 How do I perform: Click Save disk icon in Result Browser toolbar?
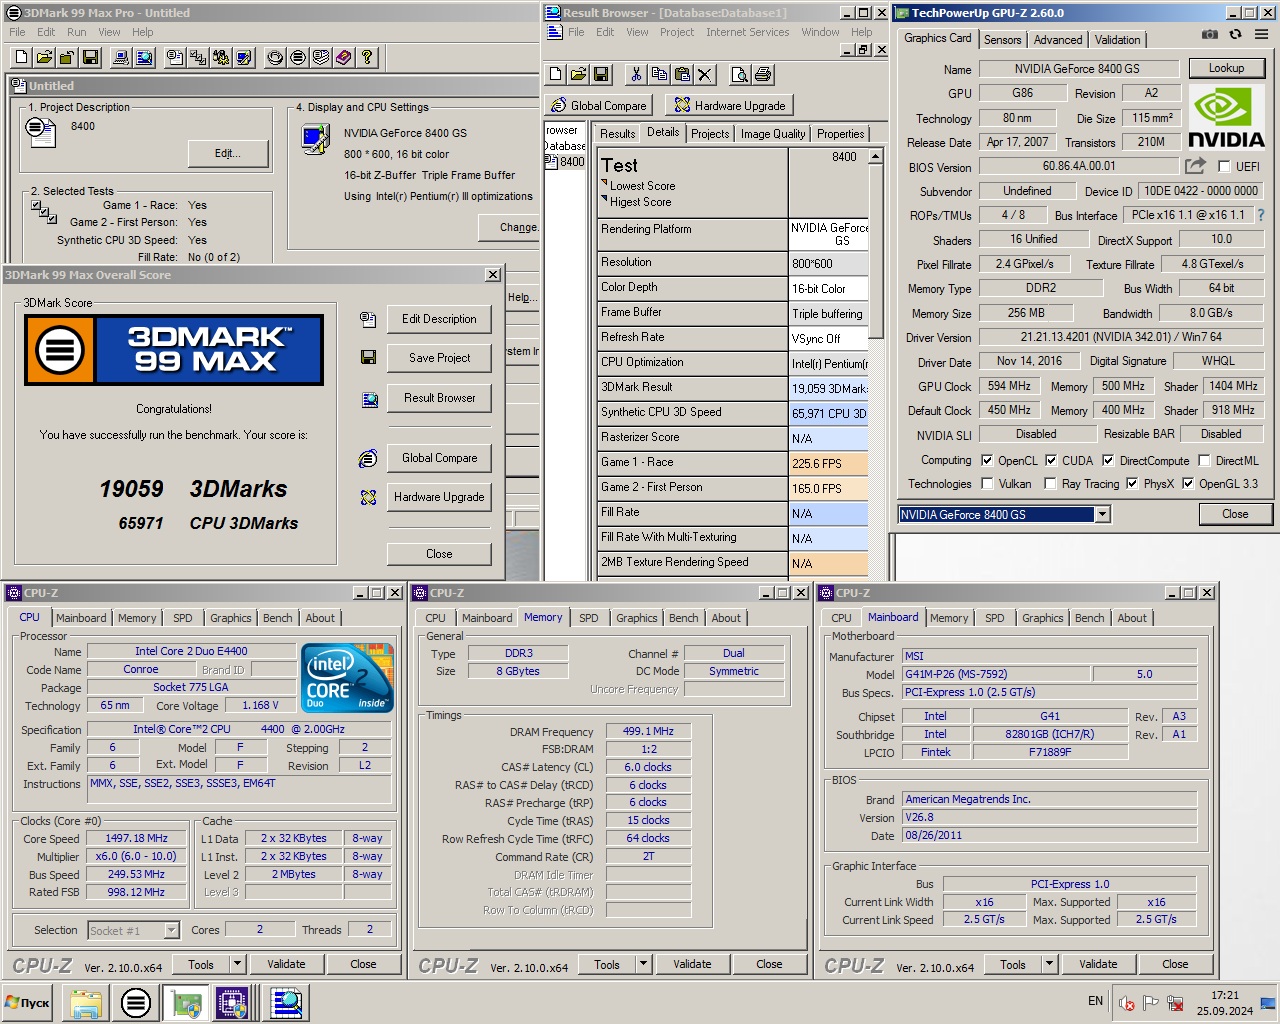[x=601, y=75]
